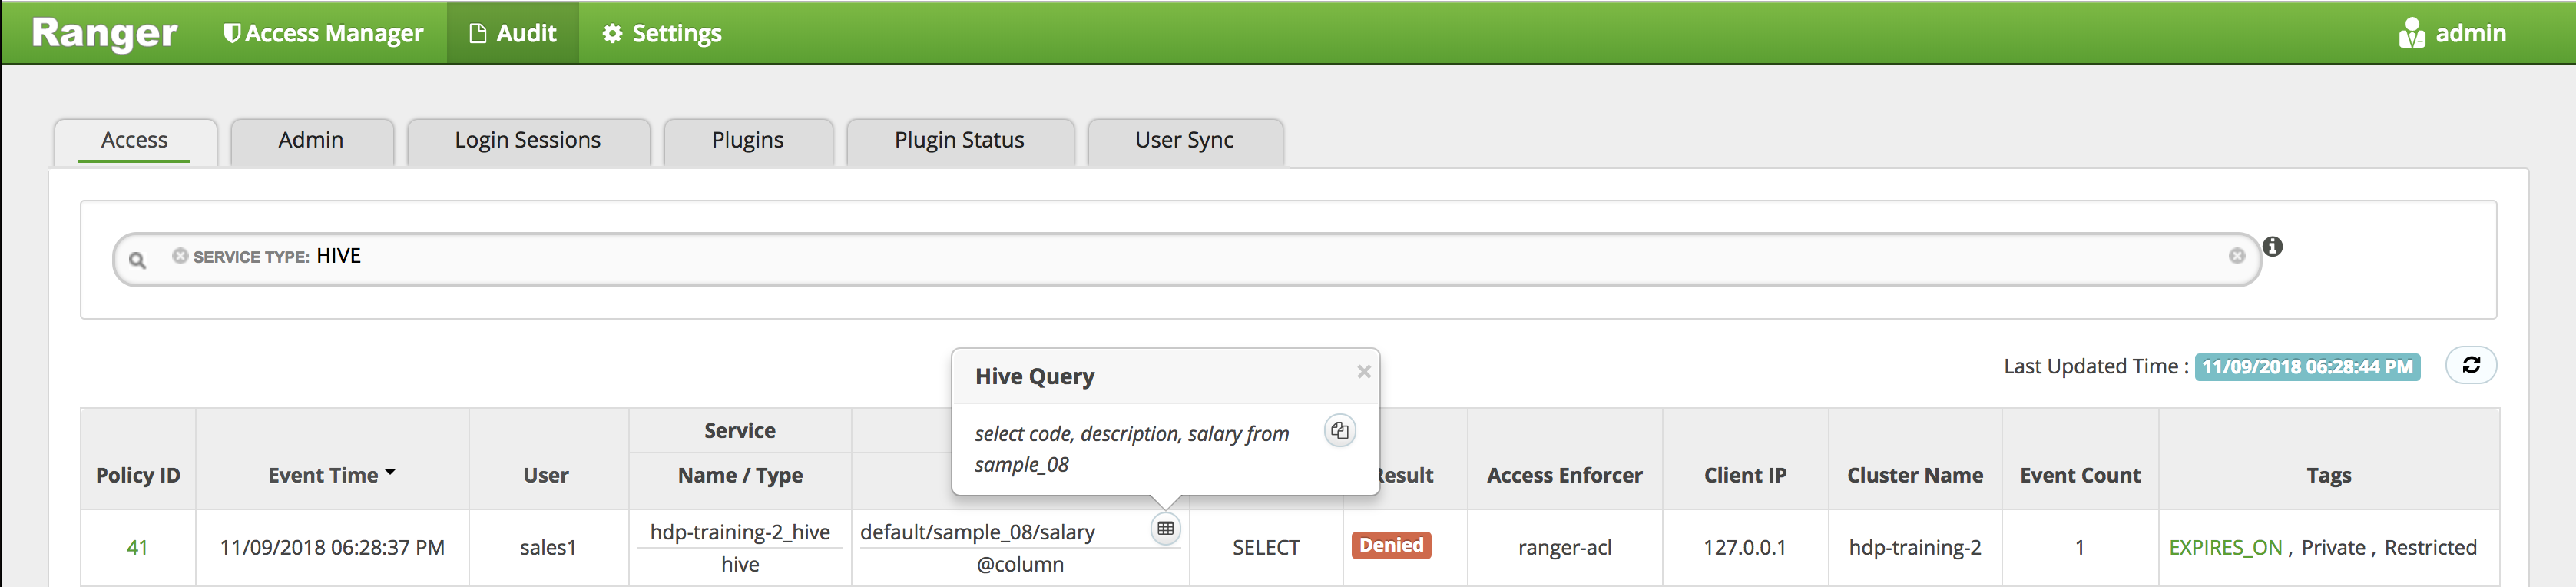Close the Hive Query popup
This screenshot has width=2576, height=587.
click(x=1363, y=371)
